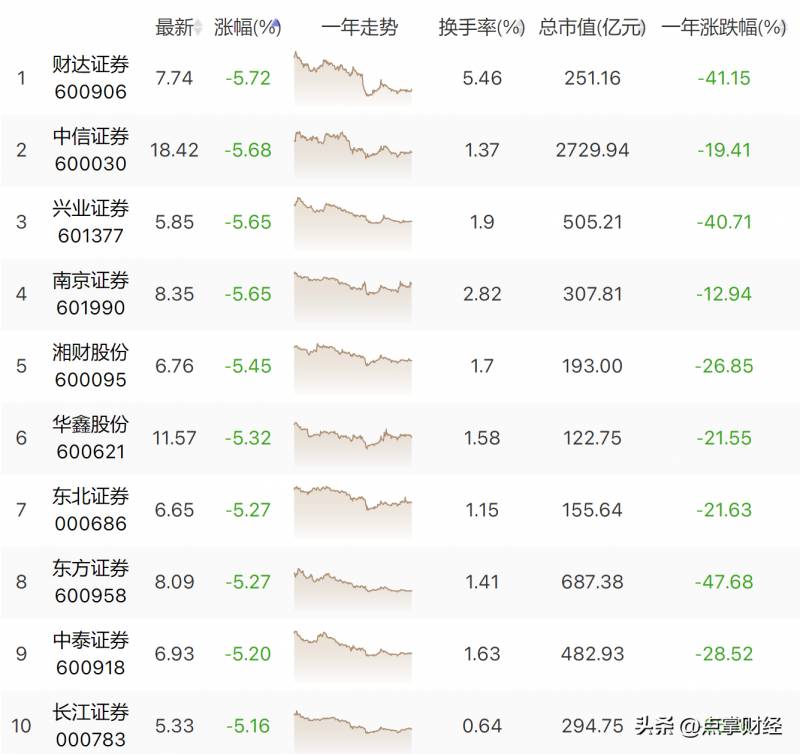Select yearly change -28.52
This screenshot has height=754, width=800.
click(x=724, y=654)
